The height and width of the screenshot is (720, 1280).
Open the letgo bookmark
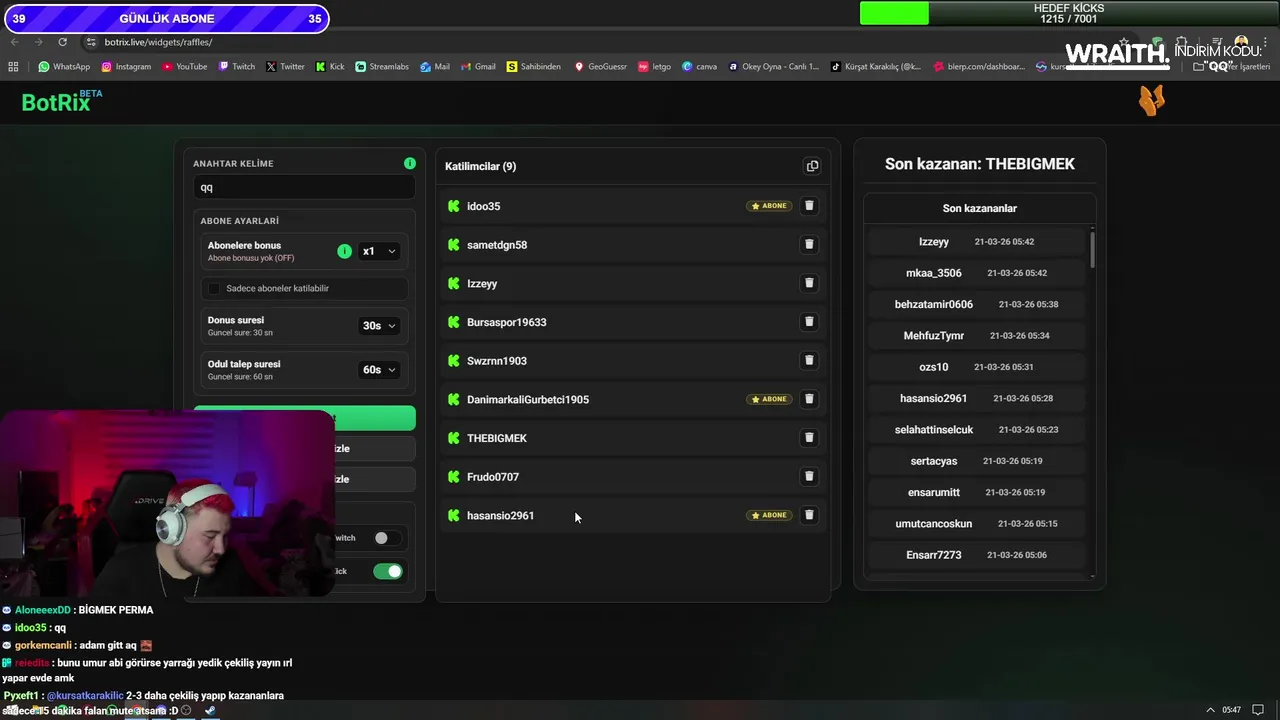click(x=655, y=67)
